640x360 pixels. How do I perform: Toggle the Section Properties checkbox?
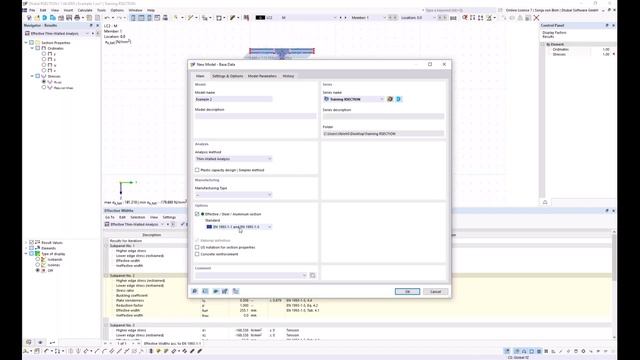[31, 42]
